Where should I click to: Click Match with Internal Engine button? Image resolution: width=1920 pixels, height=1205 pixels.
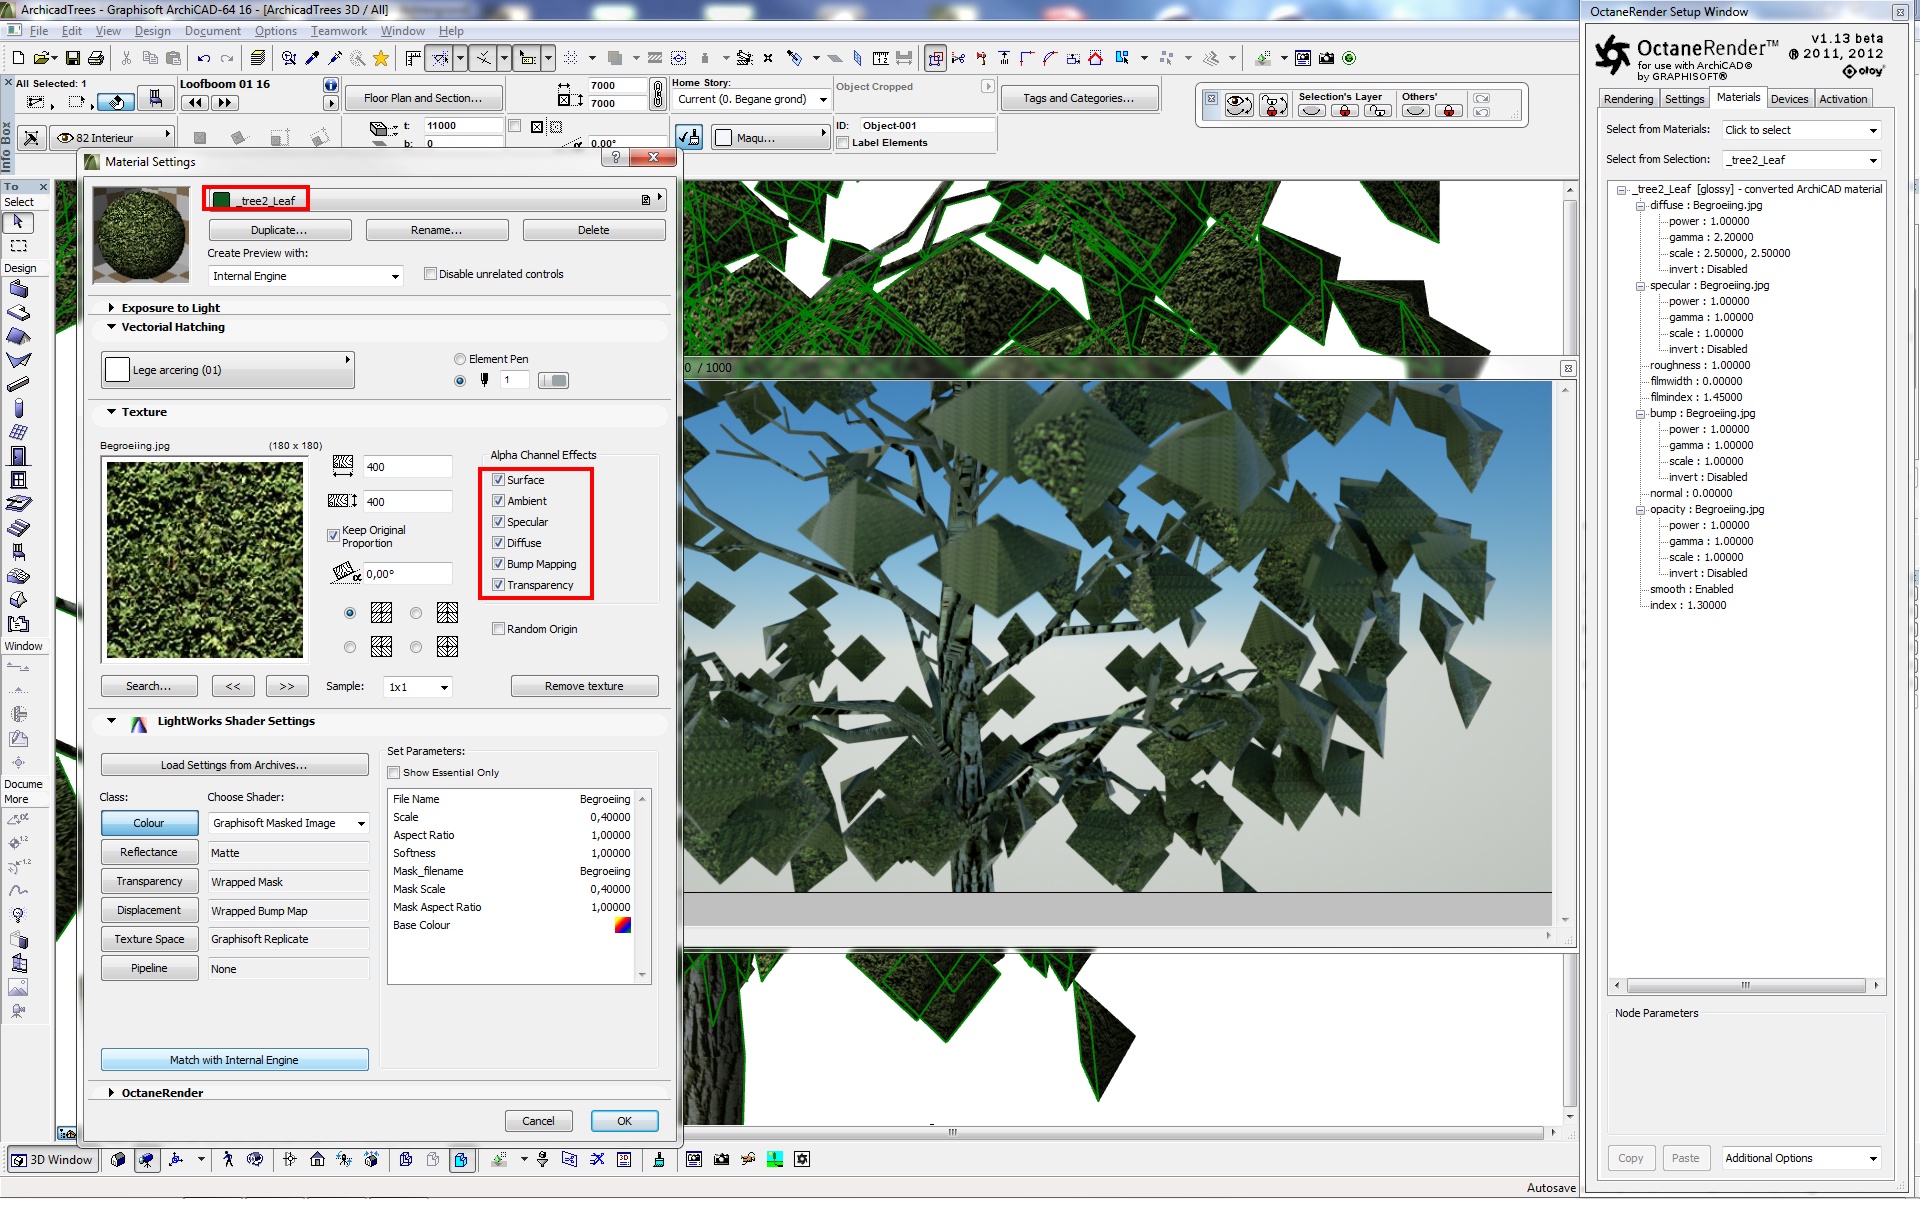click(x=234, y=1060)
